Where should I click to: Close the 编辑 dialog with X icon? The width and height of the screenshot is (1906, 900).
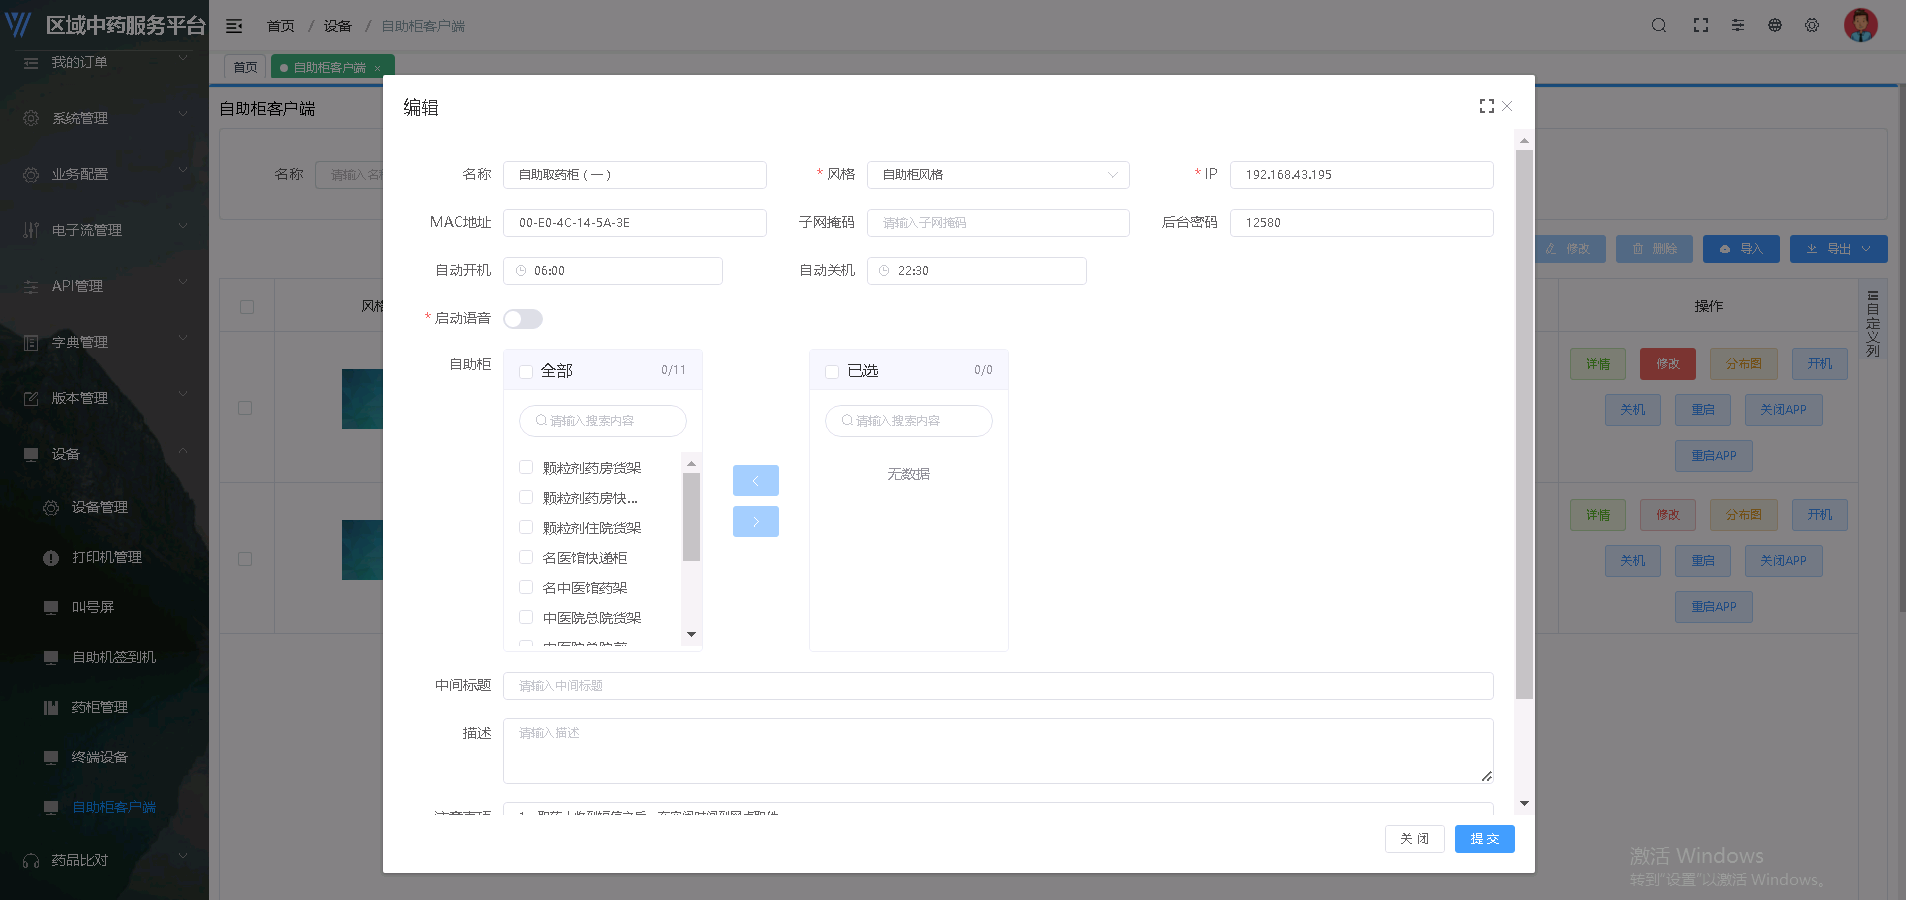1507,106
